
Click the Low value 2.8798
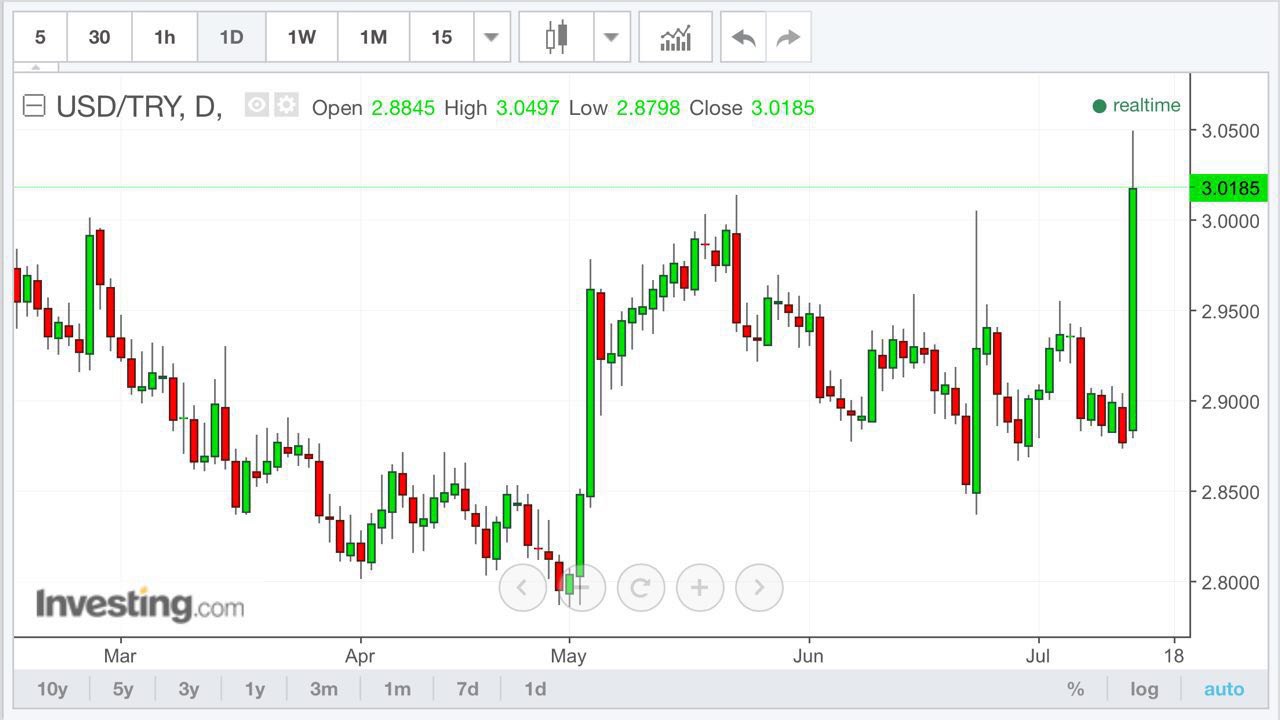tap(647, 108)
